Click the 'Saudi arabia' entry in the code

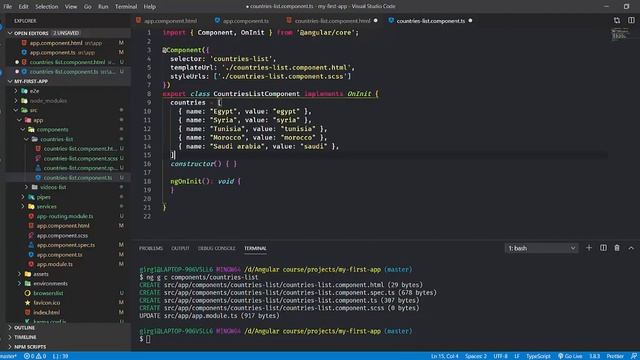point(237,146)
